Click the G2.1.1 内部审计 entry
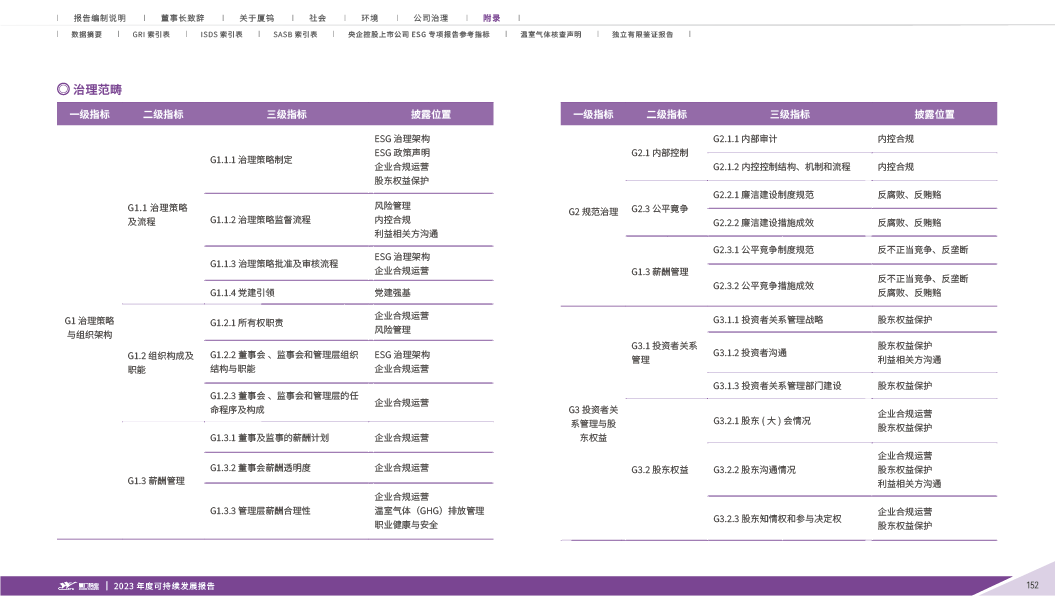 (x=745, y=139)
